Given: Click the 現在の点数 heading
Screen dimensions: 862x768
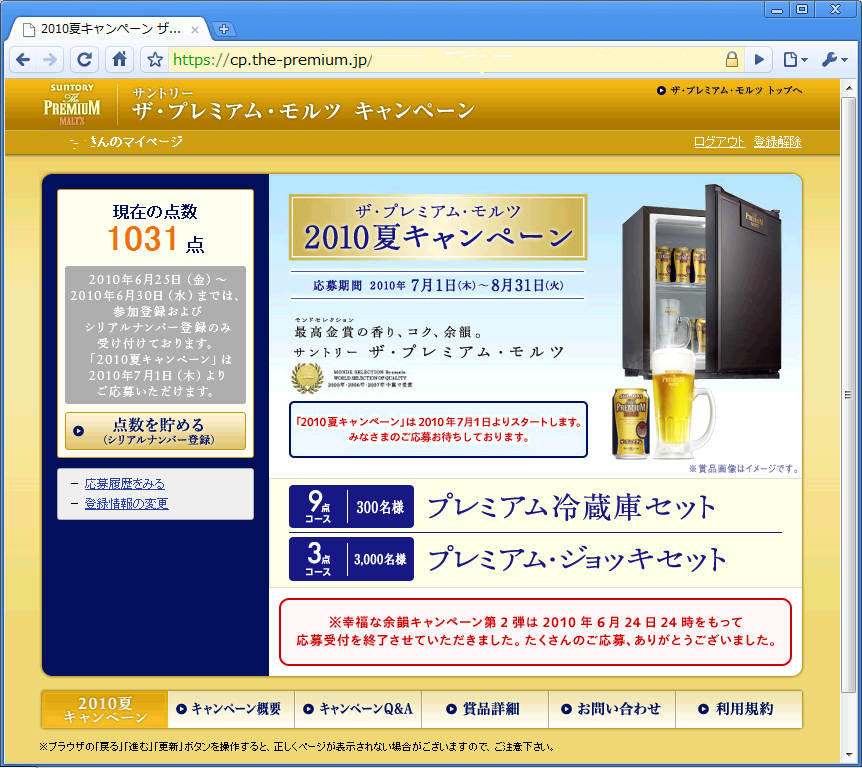Looking at the screenshot, I should pos(155,212).
